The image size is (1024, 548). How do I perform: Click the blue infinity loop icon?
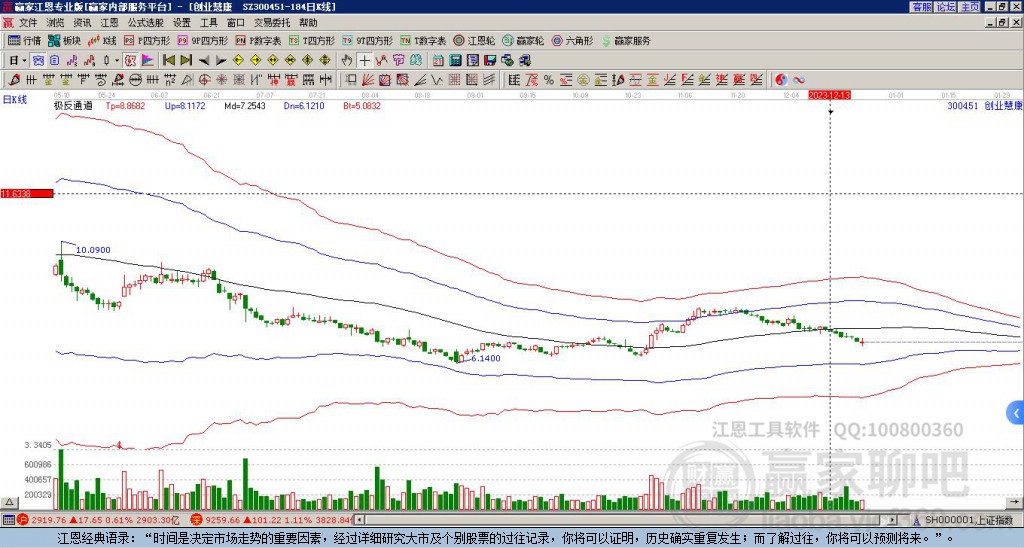tap(799, 80)
